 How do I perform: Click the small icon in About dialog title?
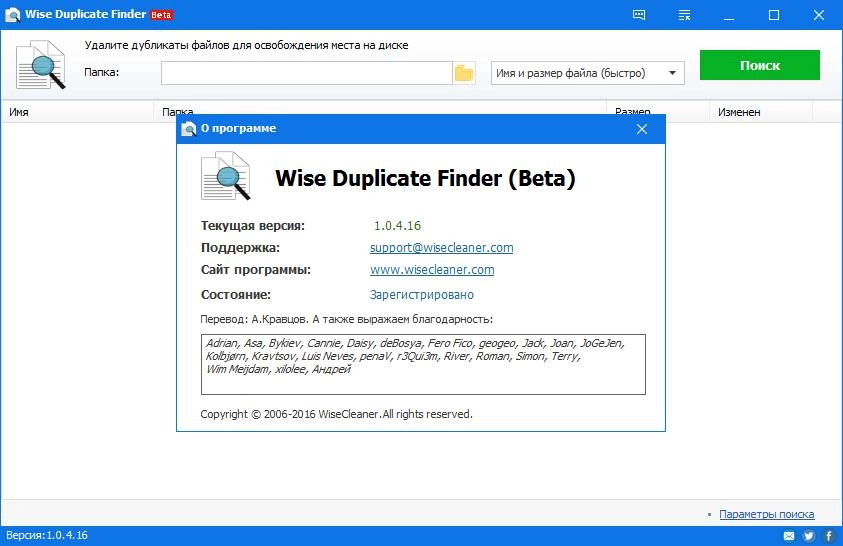tap(189, 129)
